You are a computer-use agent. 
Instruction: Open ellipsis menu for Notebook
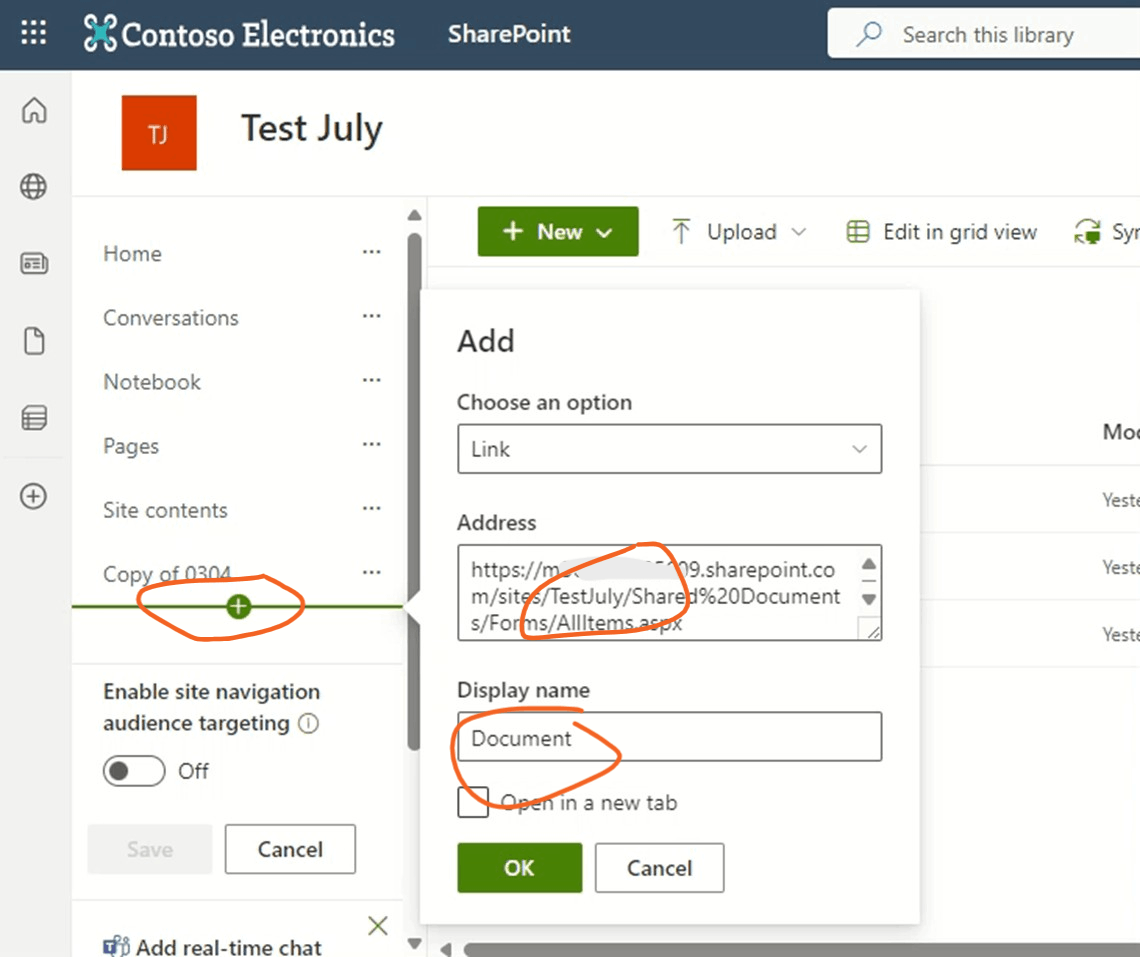(372, 380)
